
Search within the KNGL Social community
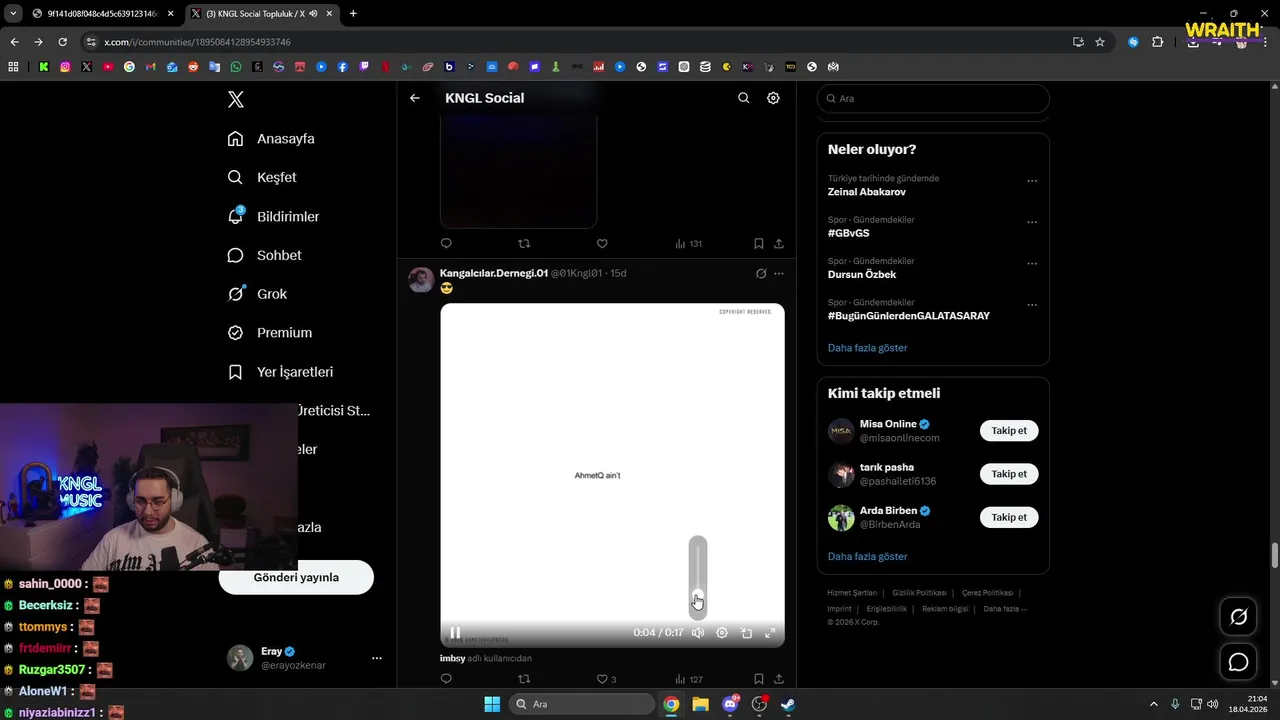point(743,98)
